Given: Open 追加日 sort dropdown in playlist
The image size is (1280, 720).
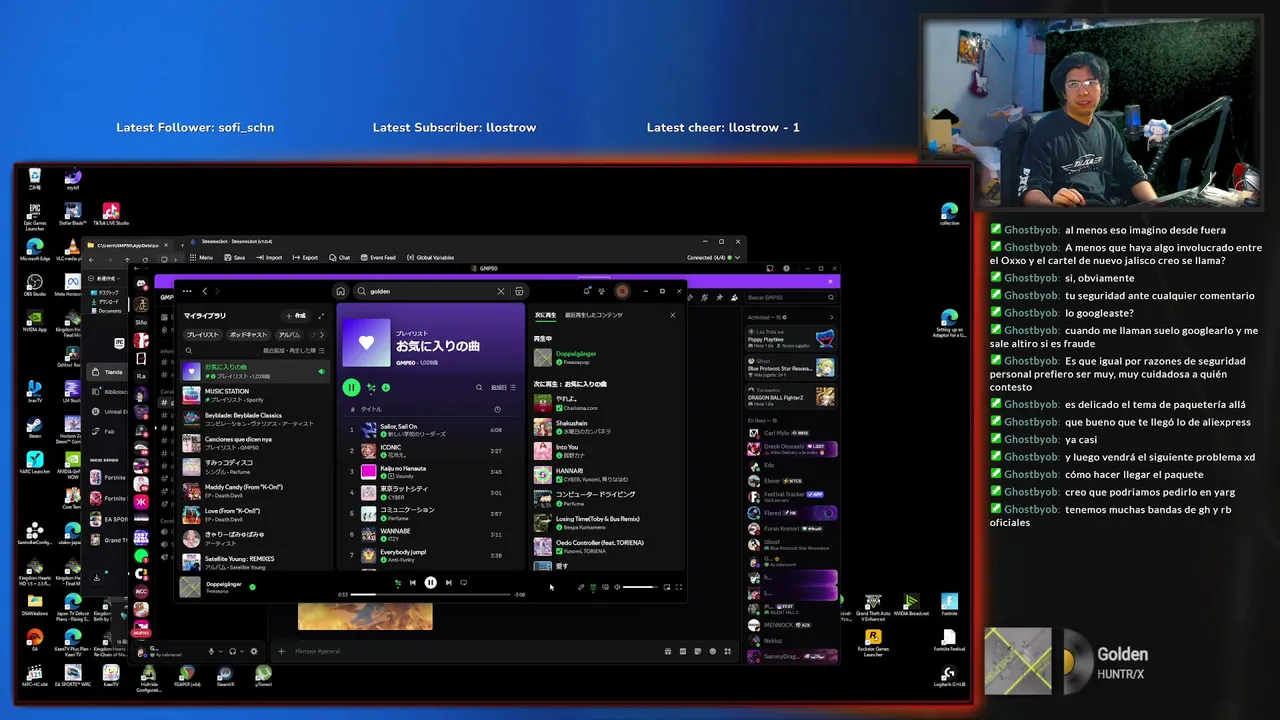Looking at the screenshot, I should (x=503, y=387).
